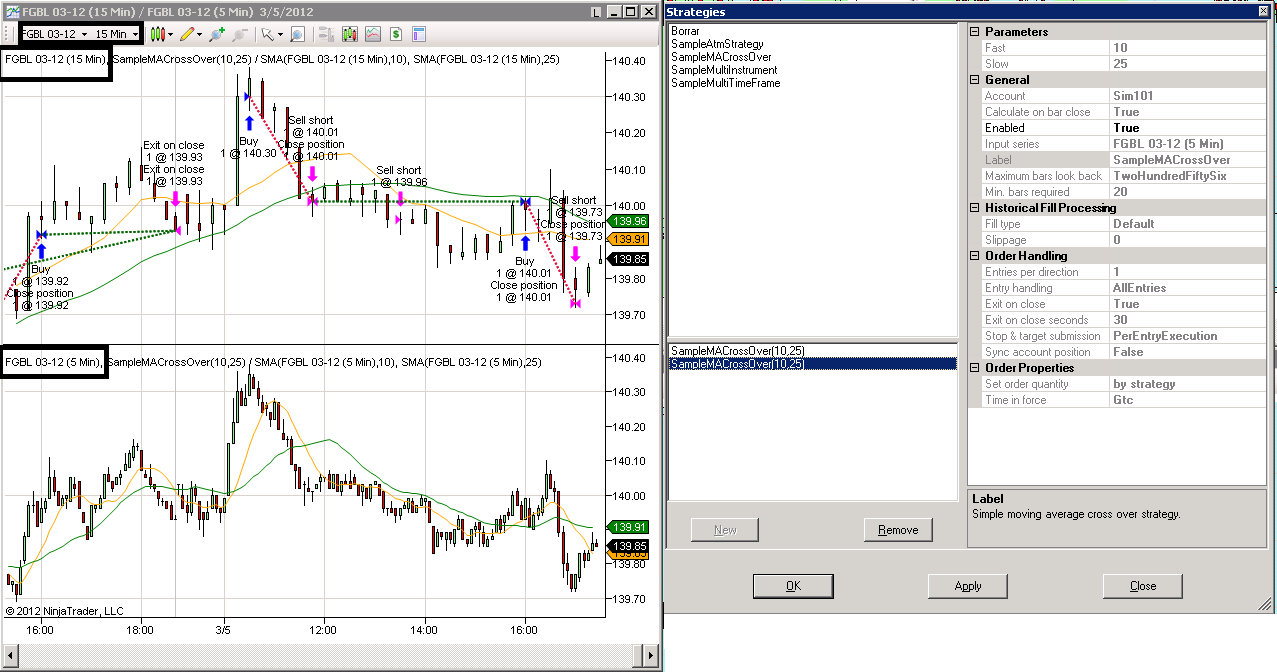Edit the Fast parameter value 10

coord(1187,48)
